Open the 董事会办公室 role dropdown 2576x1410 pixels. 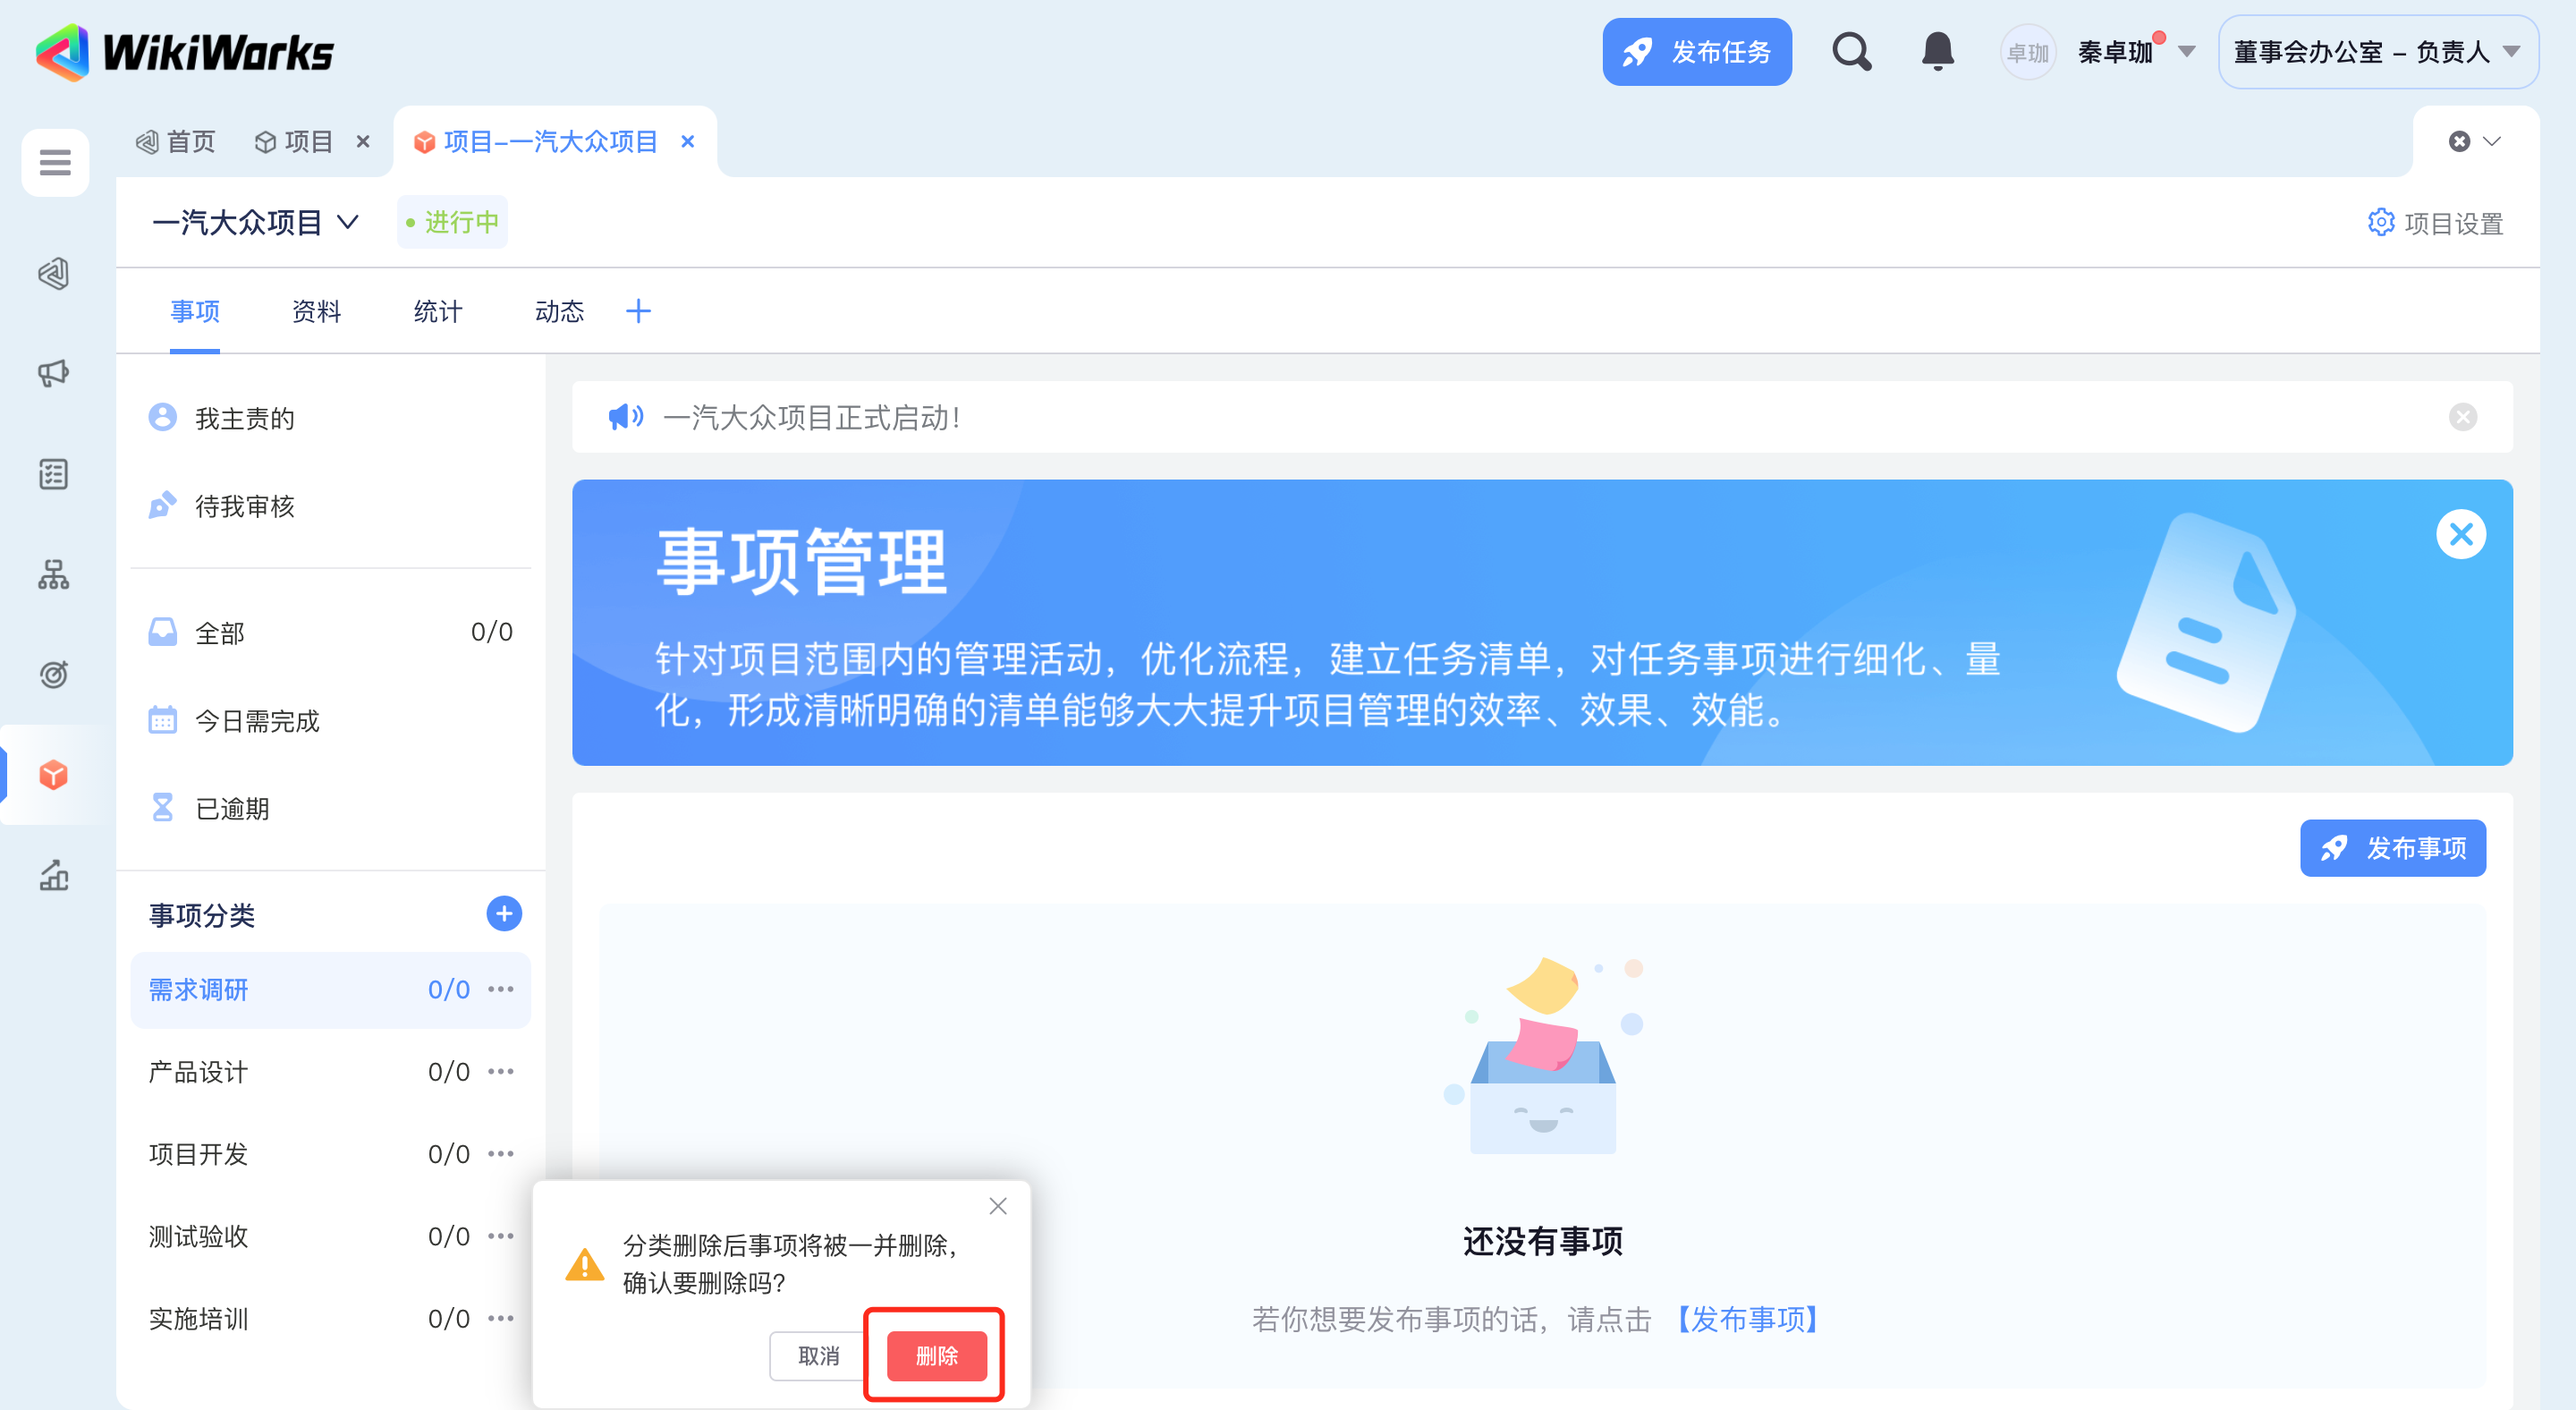click(2377, 52)
